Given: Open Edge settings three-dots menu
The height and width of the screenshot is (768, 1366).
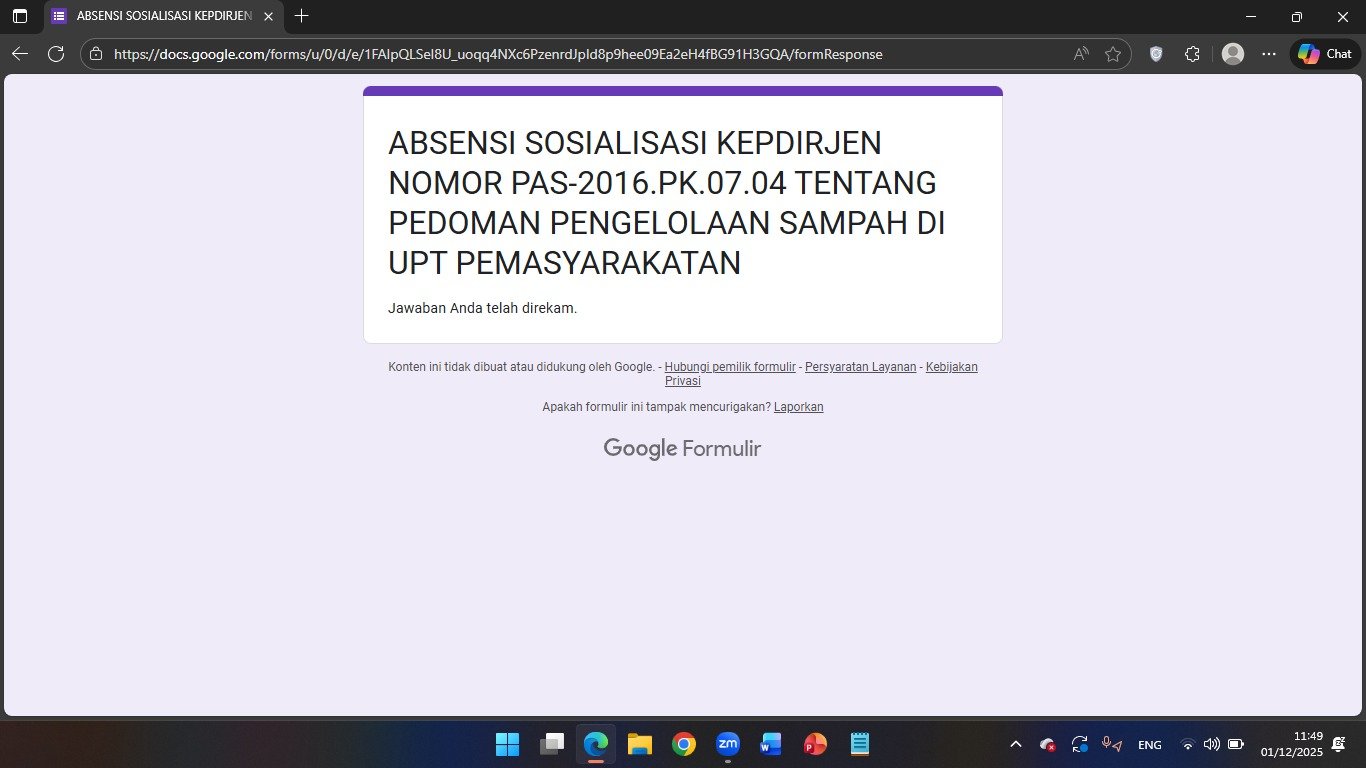Looking at the screenshot, I should click(1269, 54).
